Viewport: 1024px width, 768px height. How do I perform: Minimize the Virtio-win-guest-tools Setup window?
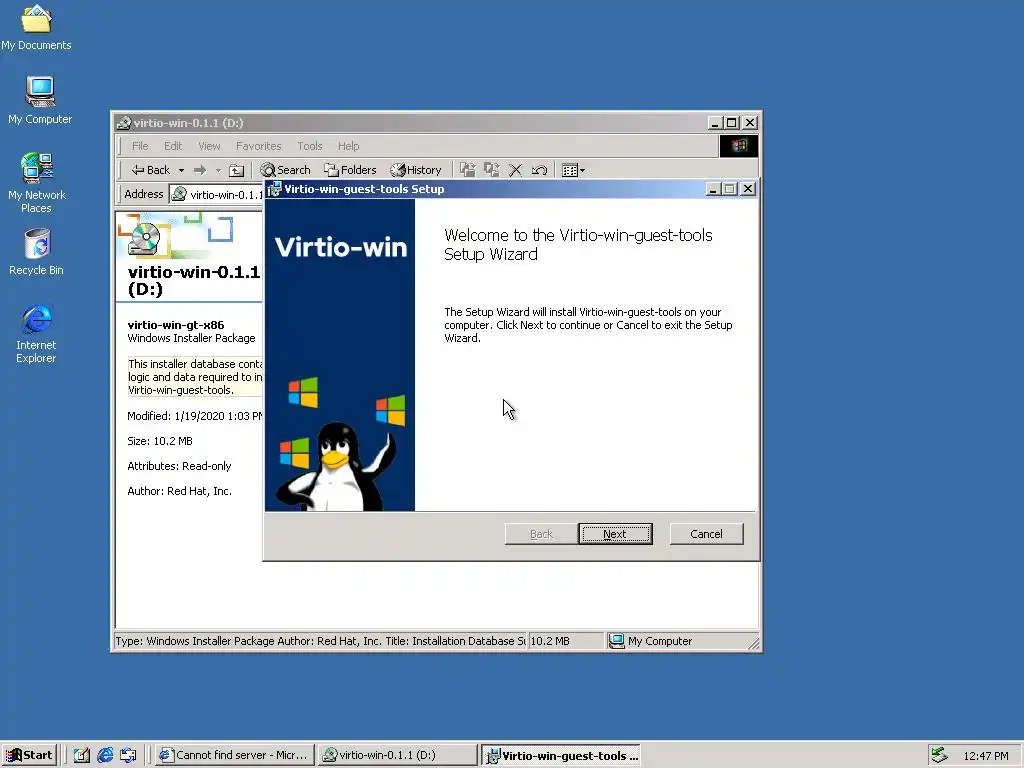click(x=713, y=189)
